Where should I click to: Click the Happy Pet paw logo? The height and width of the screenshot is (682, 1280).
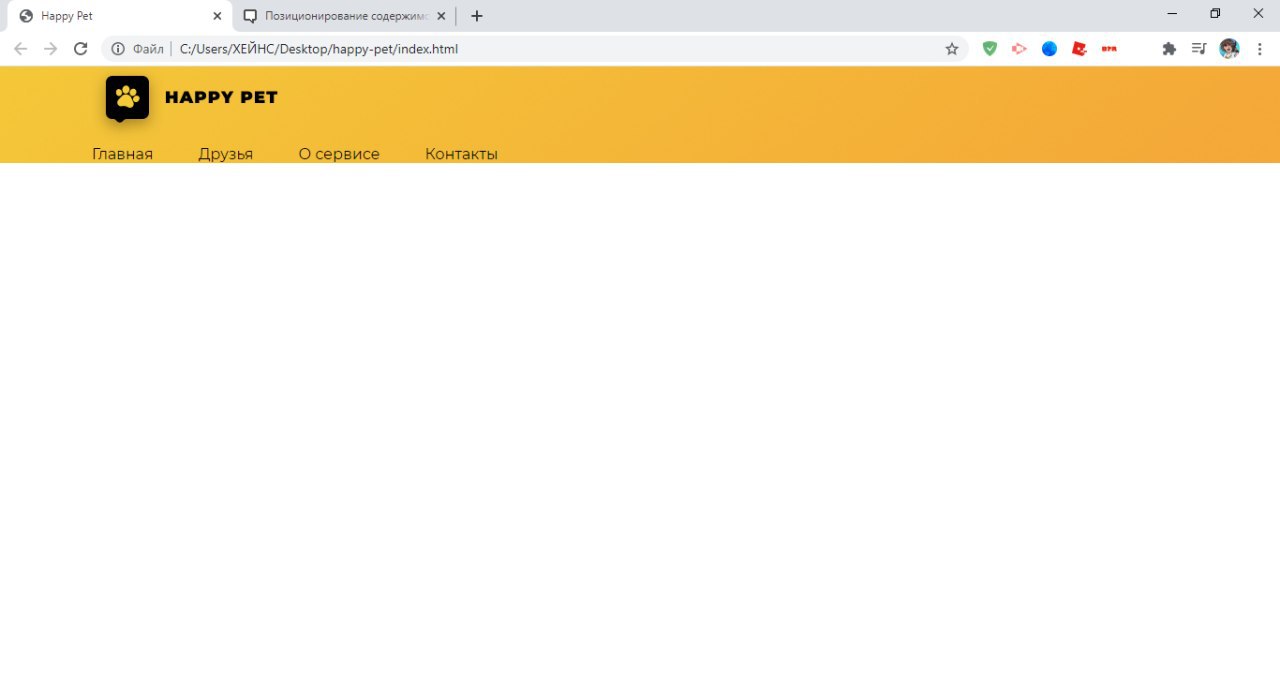click(127, 98)
